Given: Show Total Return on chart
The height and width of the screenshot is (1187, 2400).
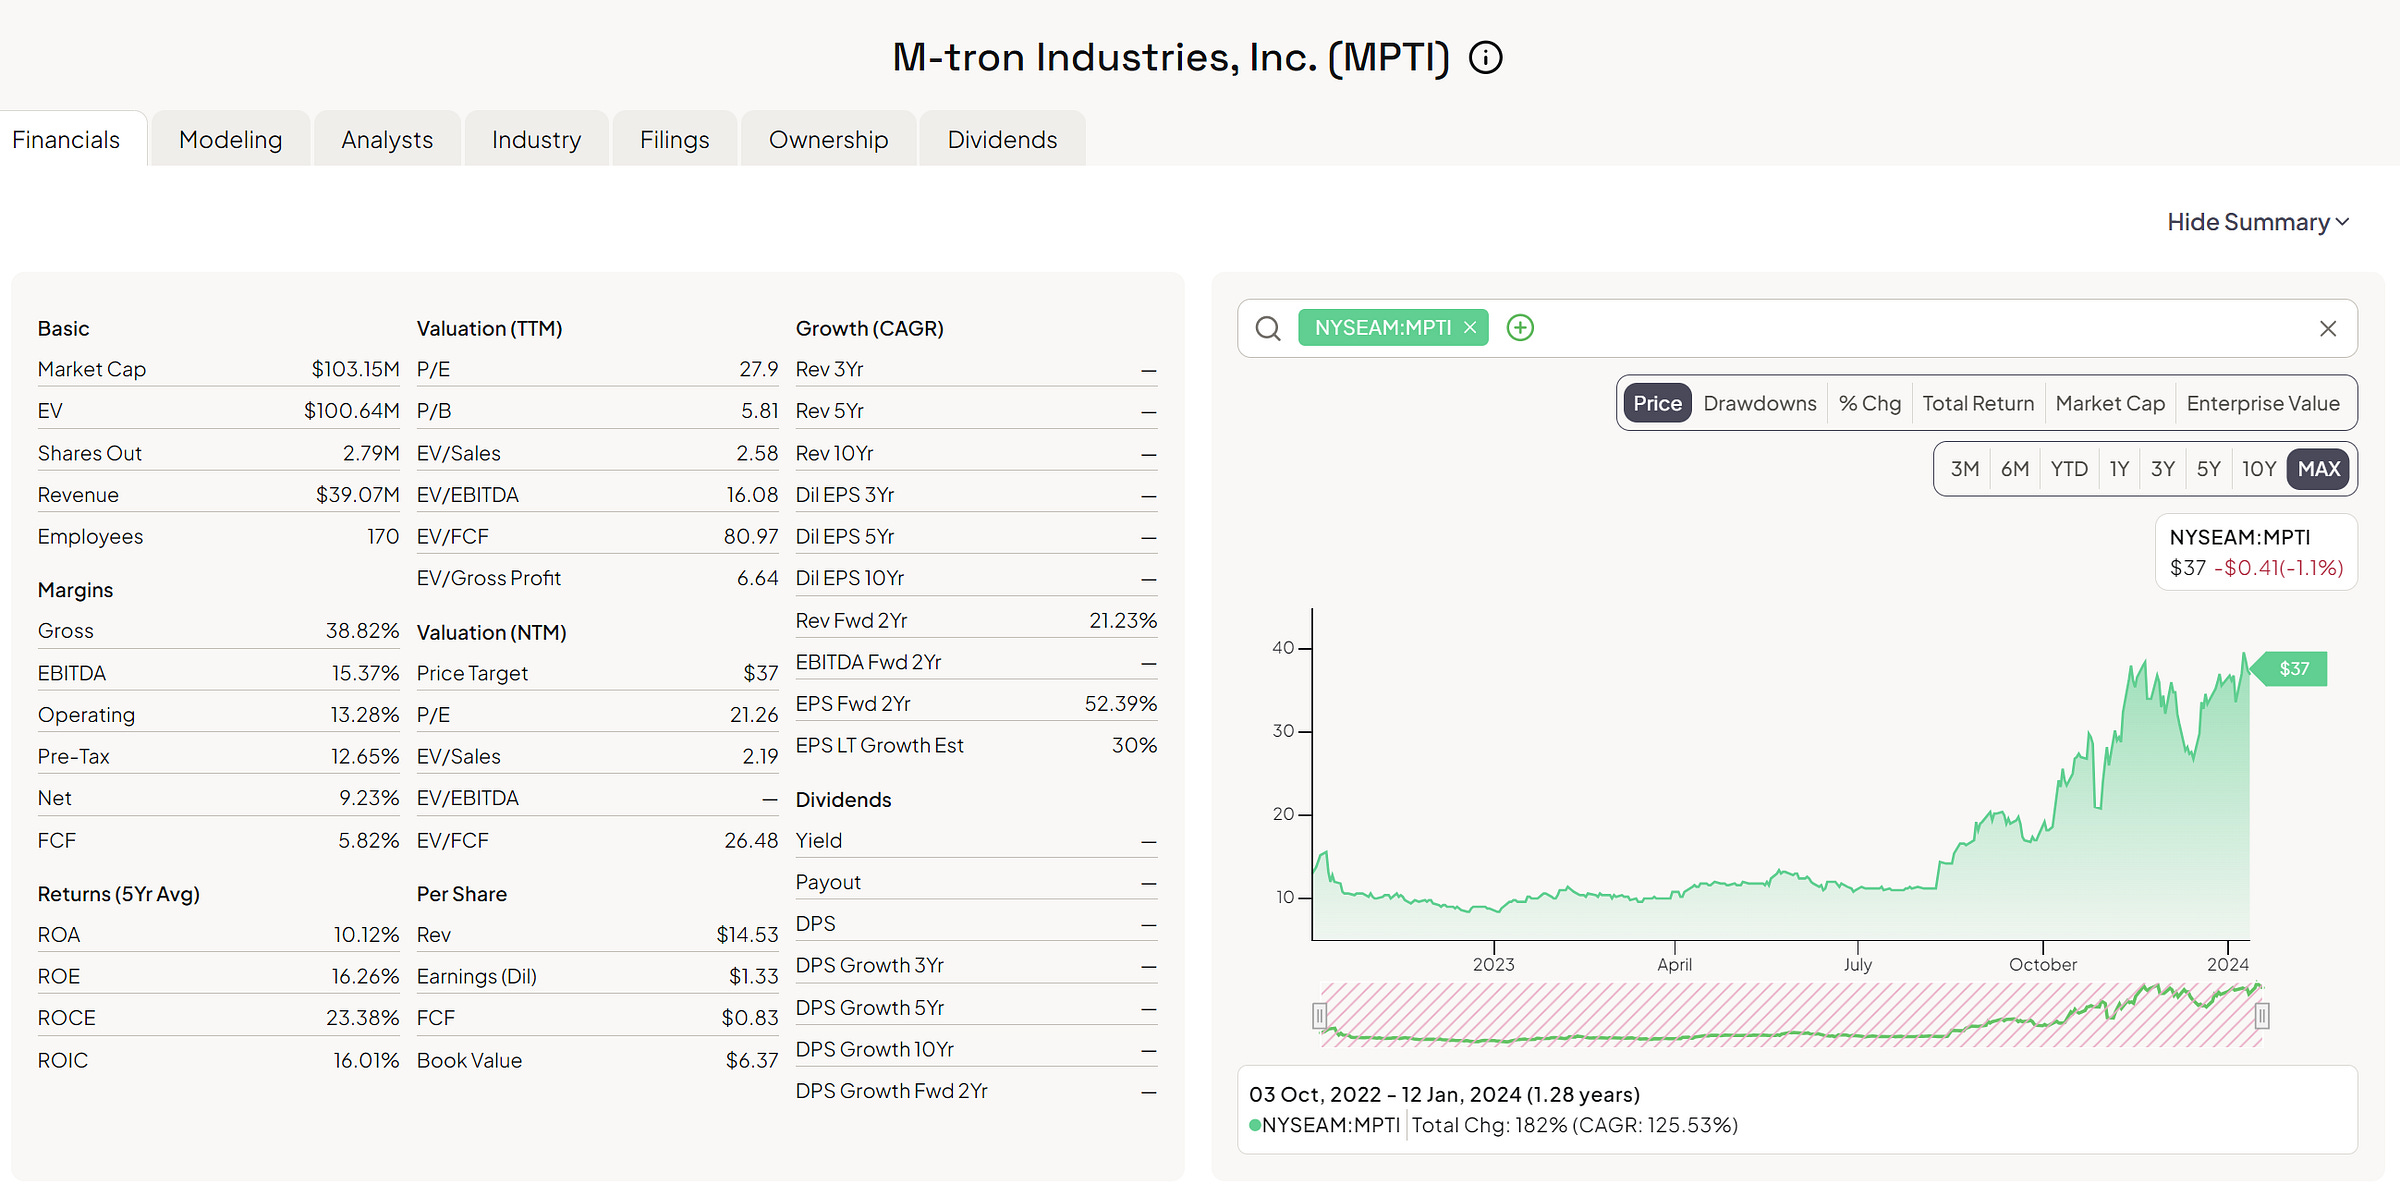Looking at the screenshot, I should [x=1977, y=403].
